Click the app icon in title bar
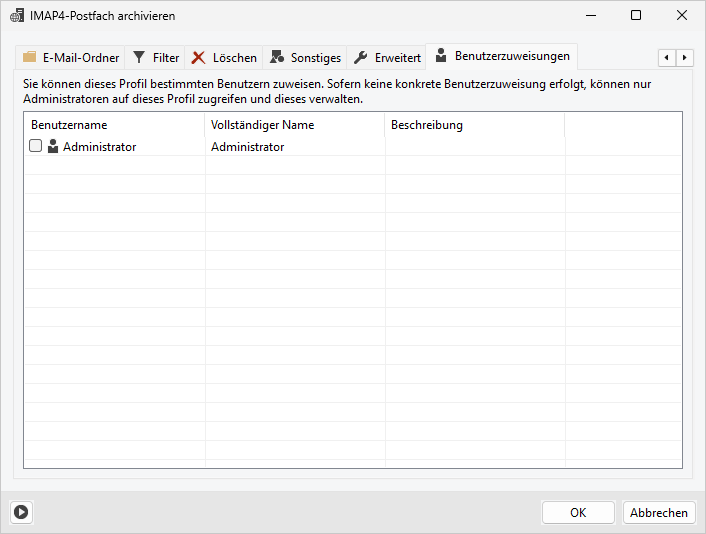This screenshot has height=534, width=706. 17,16
